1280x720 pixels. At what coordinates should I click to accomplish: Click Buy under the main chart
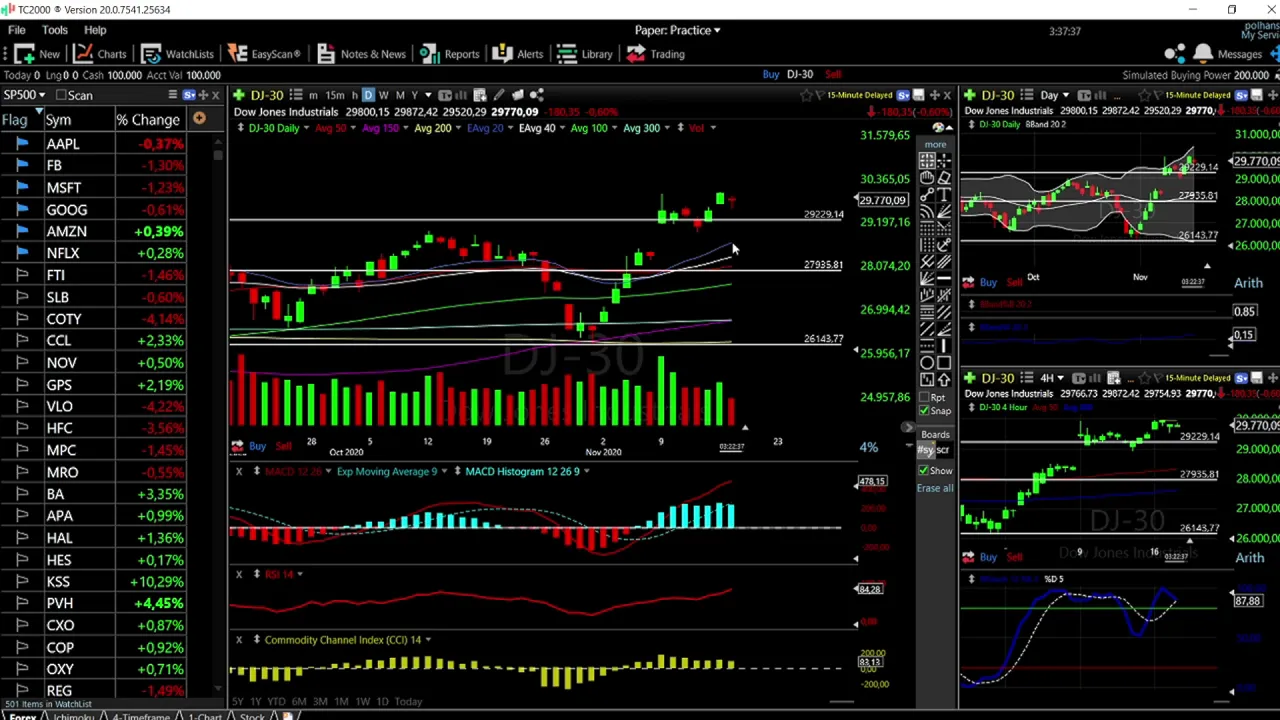click(x=257, y=446)
